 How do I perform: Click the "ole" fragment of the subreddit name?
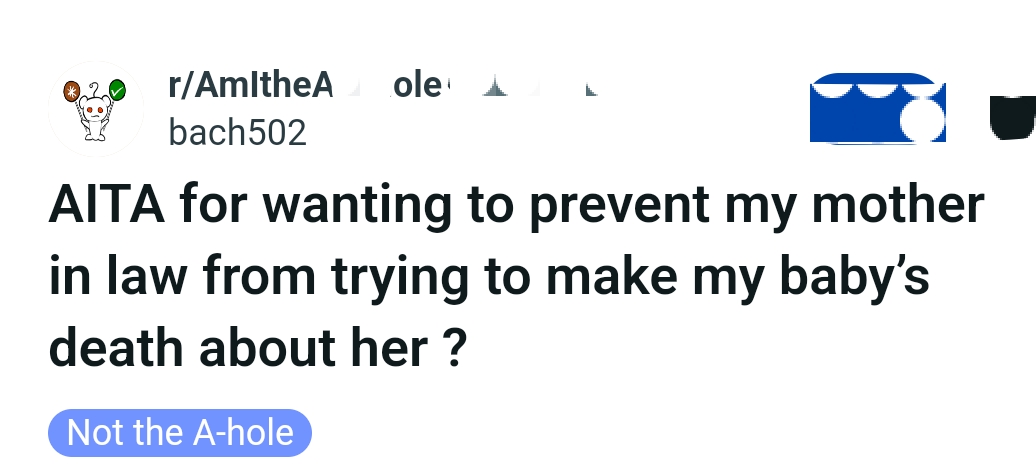pos(412,87)
